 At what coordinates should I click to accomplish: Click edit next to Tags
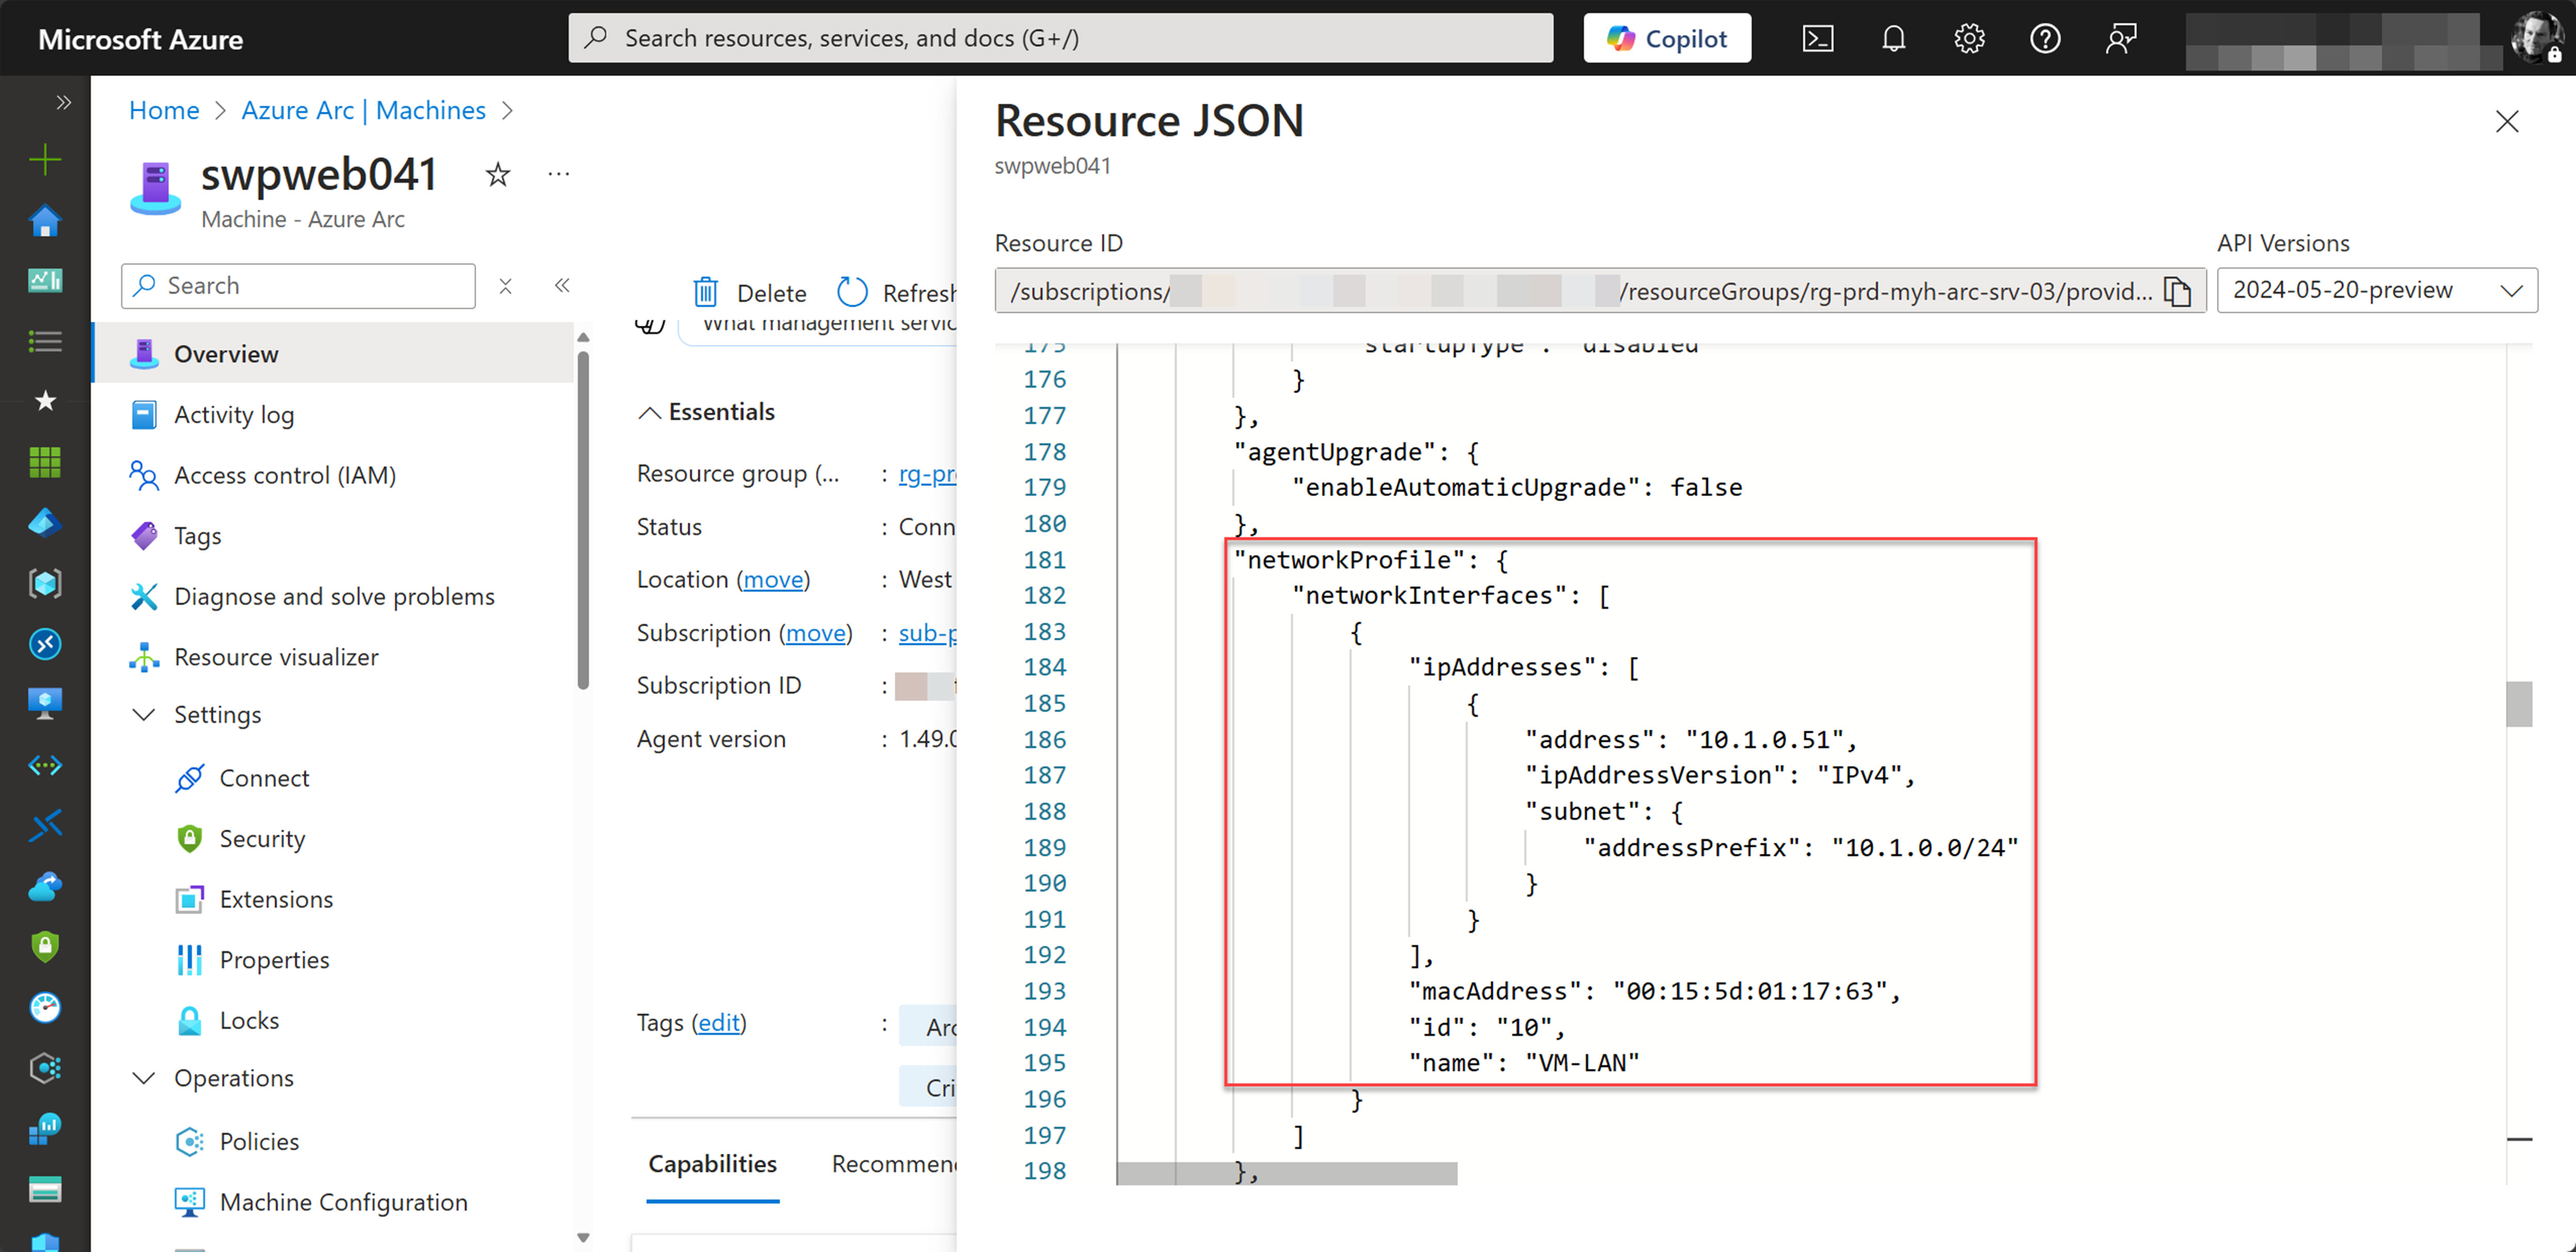point(719,1023)
